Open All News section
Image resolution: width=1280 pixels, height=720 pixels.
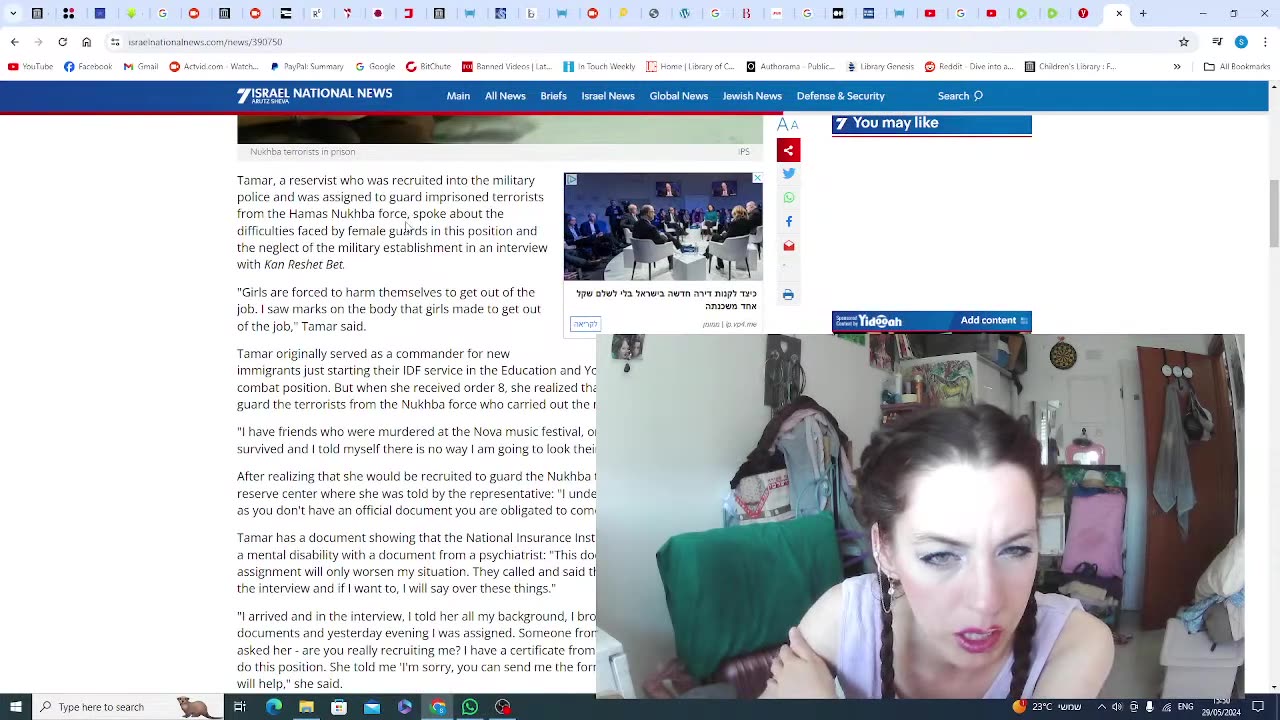[505, 96]
